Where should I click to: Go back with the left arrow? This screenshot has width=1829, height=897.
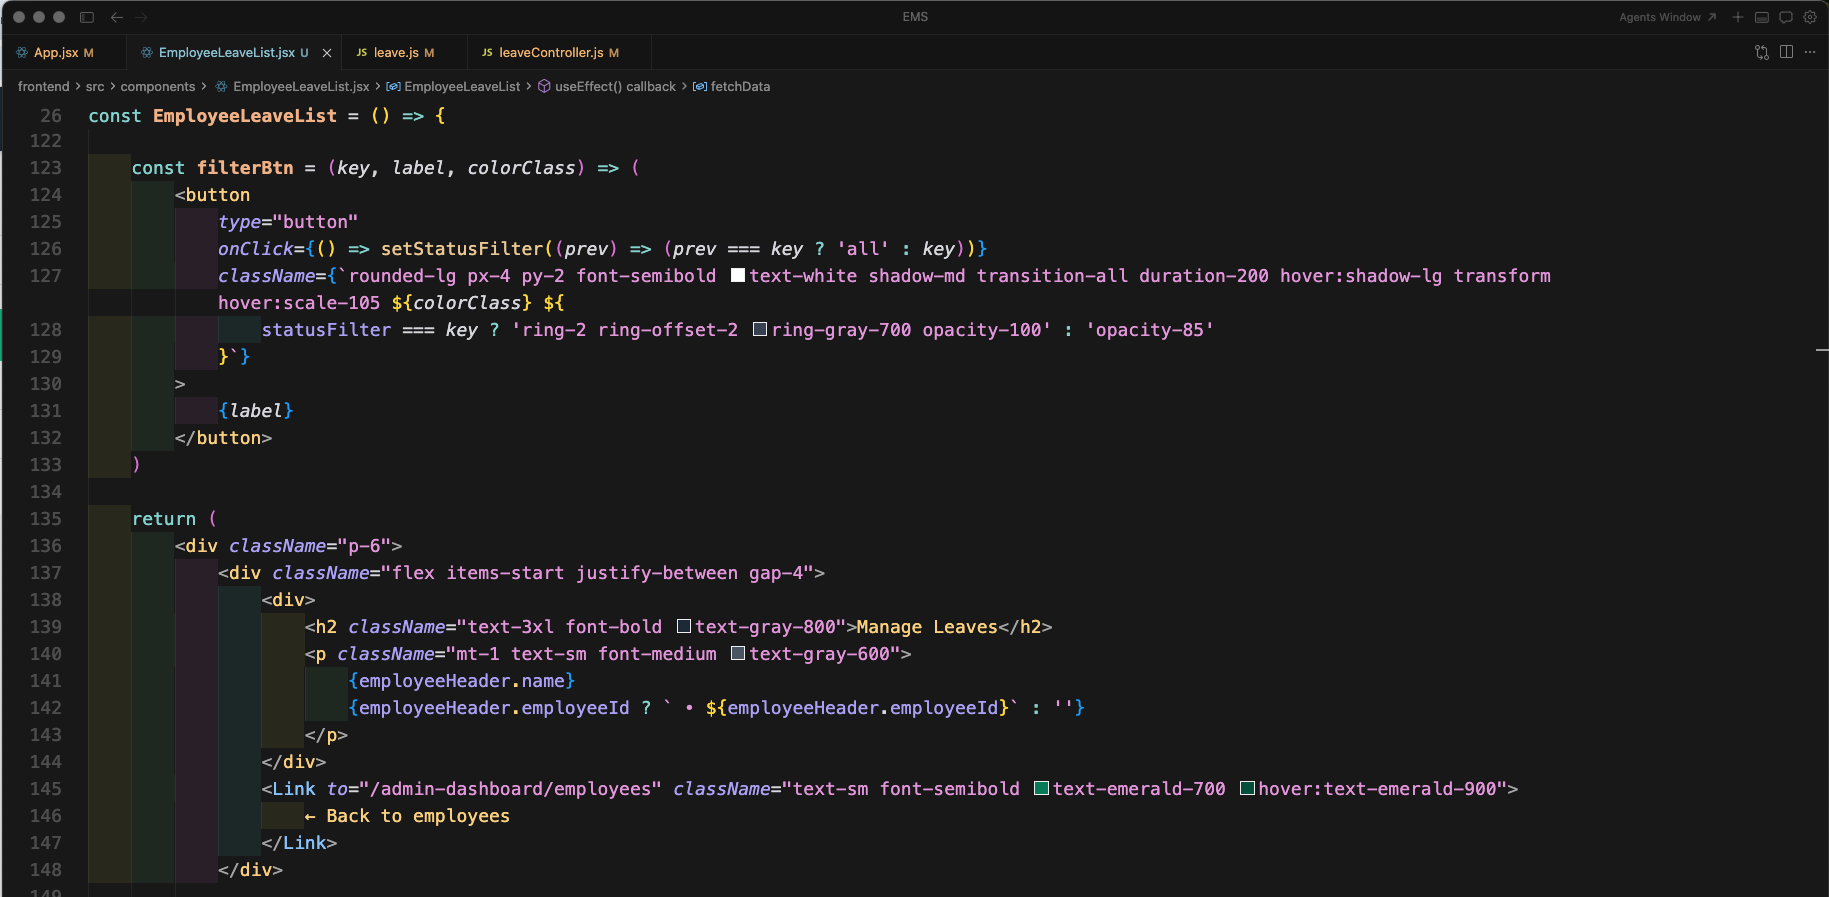tap(117, 17)
